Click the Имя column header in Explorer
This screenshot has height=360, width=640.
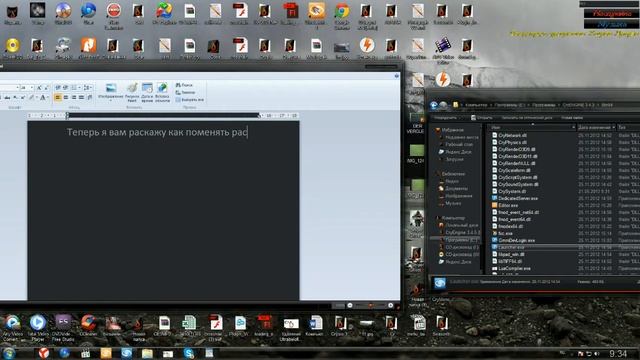(x=532, y=127)
